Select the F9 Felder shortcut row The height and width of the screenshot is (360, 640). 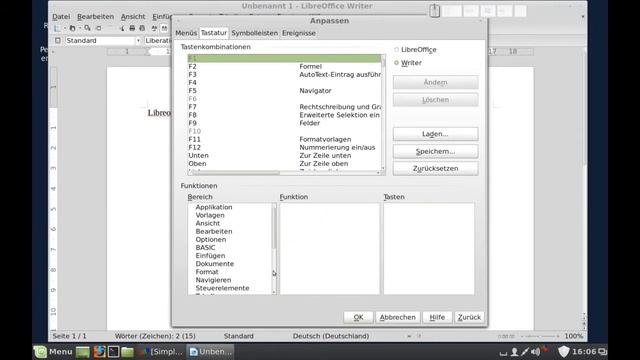point(284,123)
